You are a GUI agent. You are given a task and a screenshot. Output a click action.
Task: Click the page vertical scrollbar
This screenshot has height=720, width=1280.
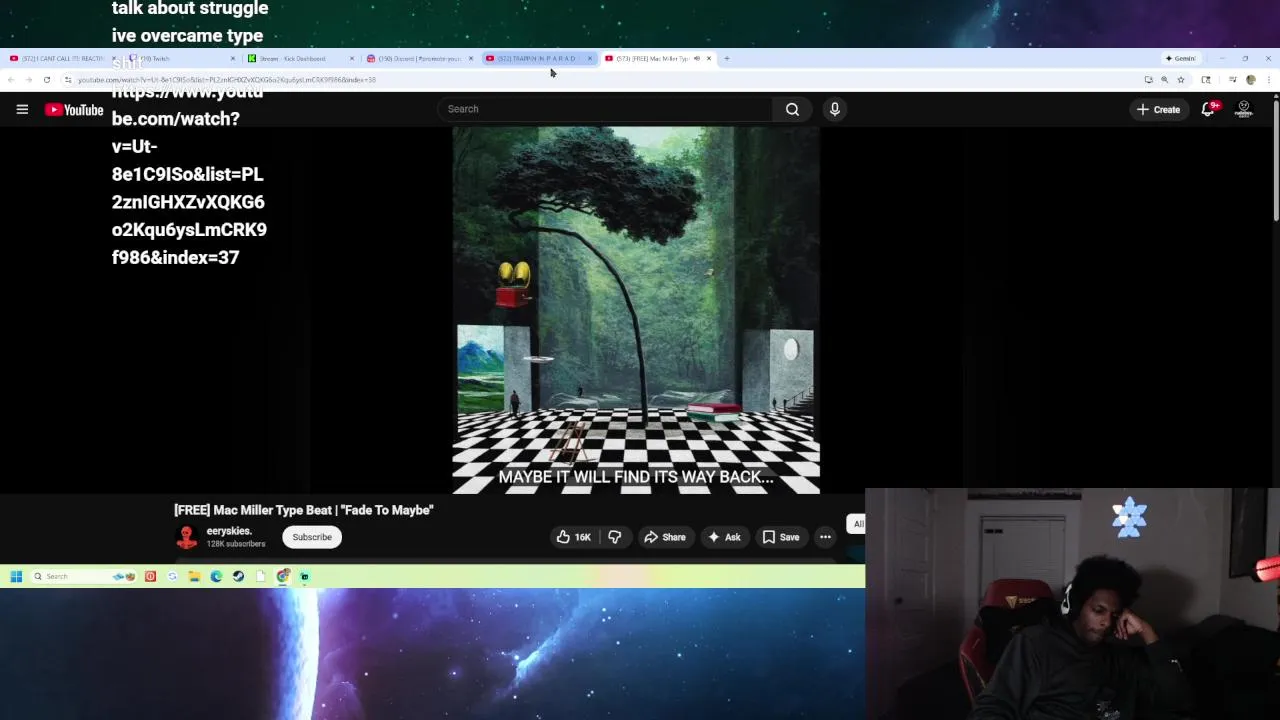tap(1276, 160)
